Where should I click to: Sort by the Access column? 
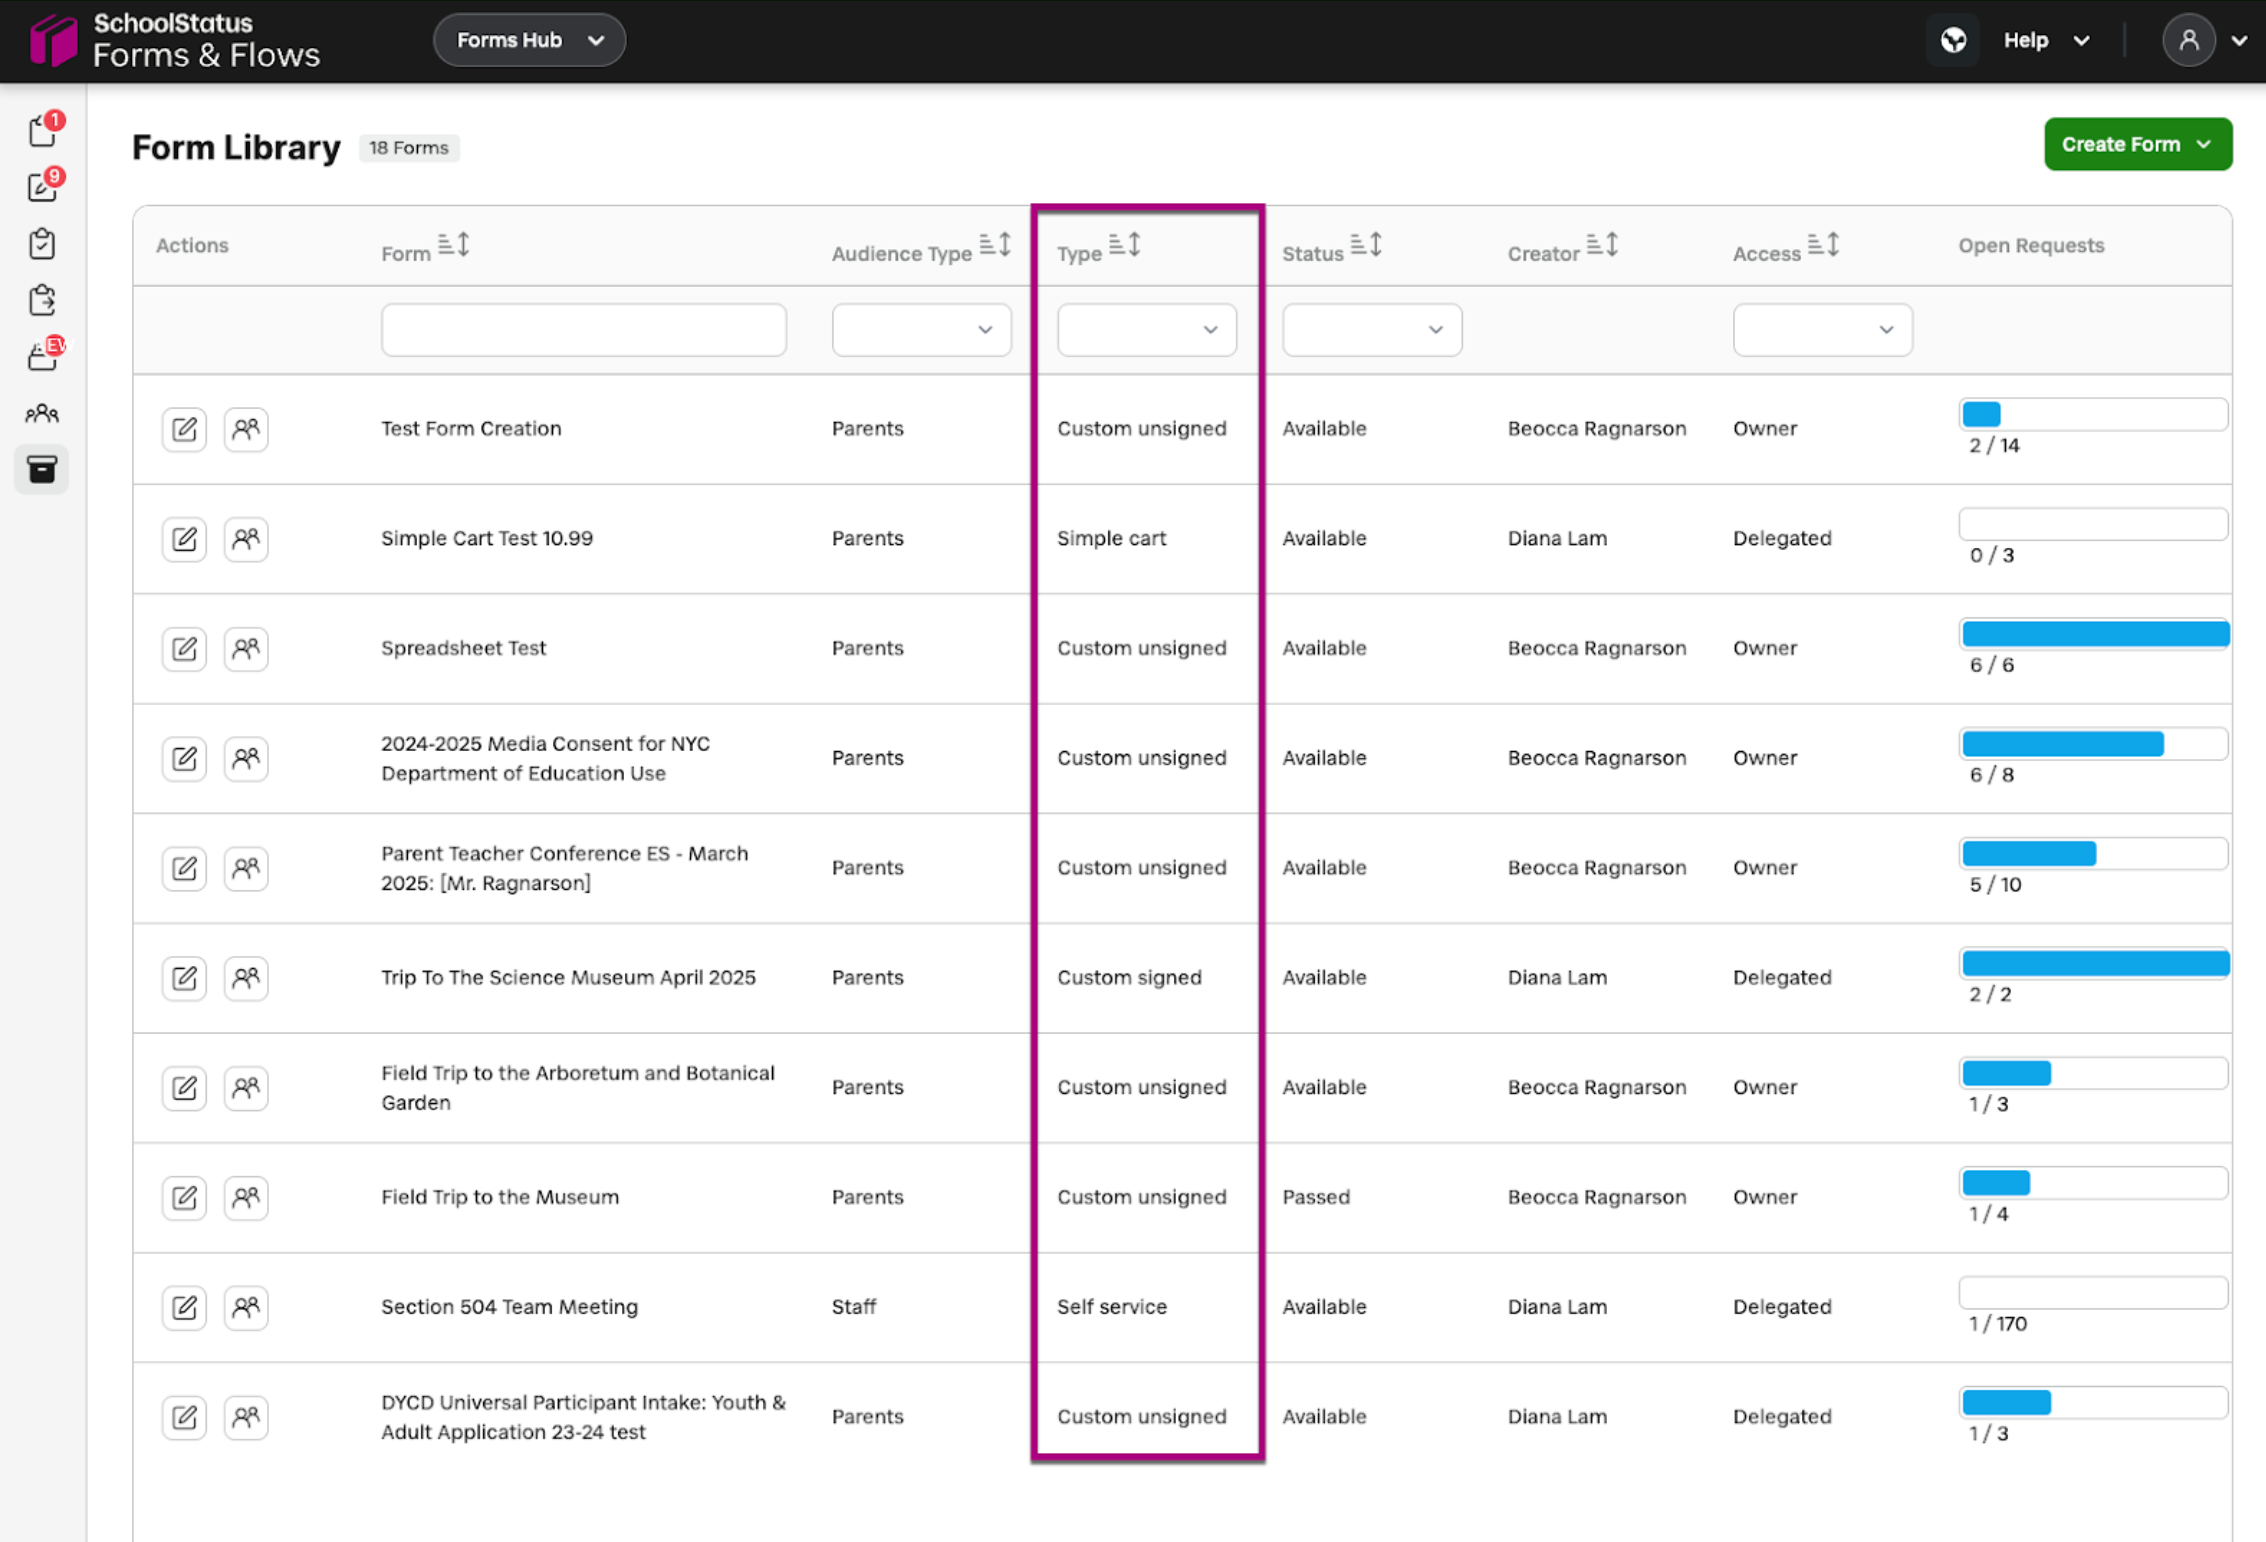(1823, 245)
